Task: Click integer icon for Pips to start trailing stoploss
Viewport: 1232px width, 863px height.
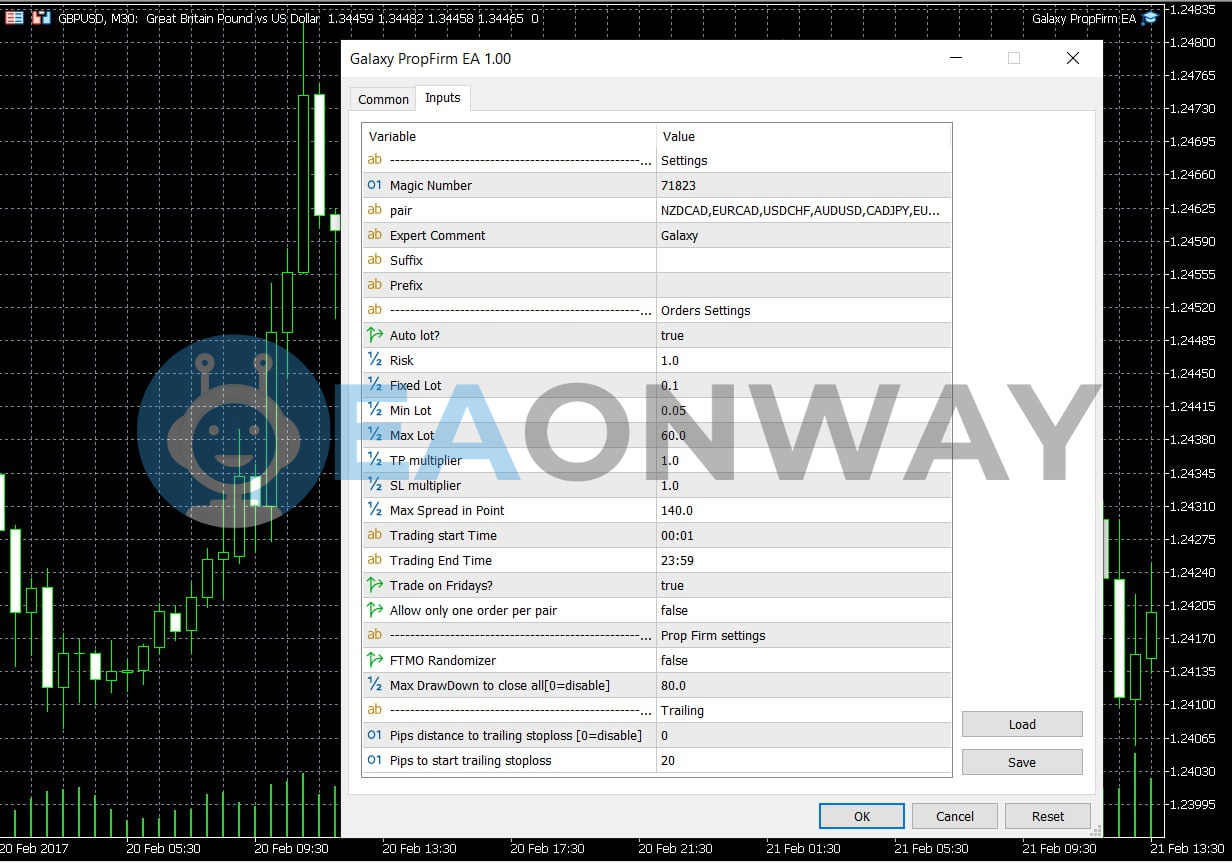Action: coord(375,760)
